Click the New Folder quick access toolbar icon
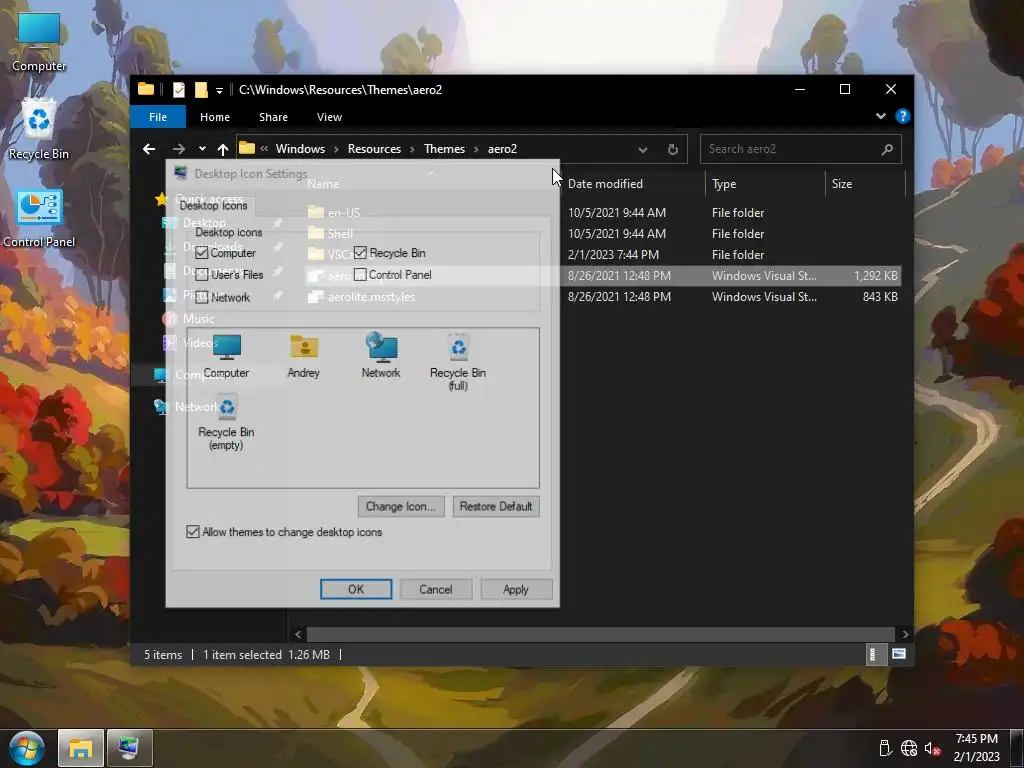Screen dimensions: 1024x768 click(x=201, y=90)
